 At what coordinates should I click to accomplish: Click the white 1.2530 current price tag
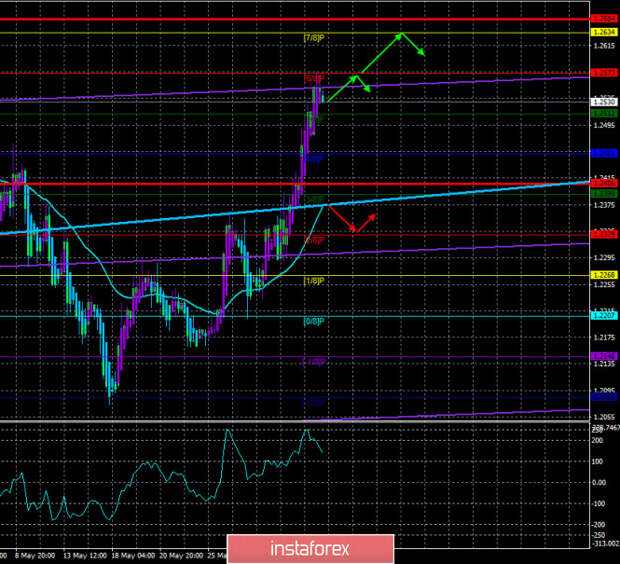tap(603, 101)
